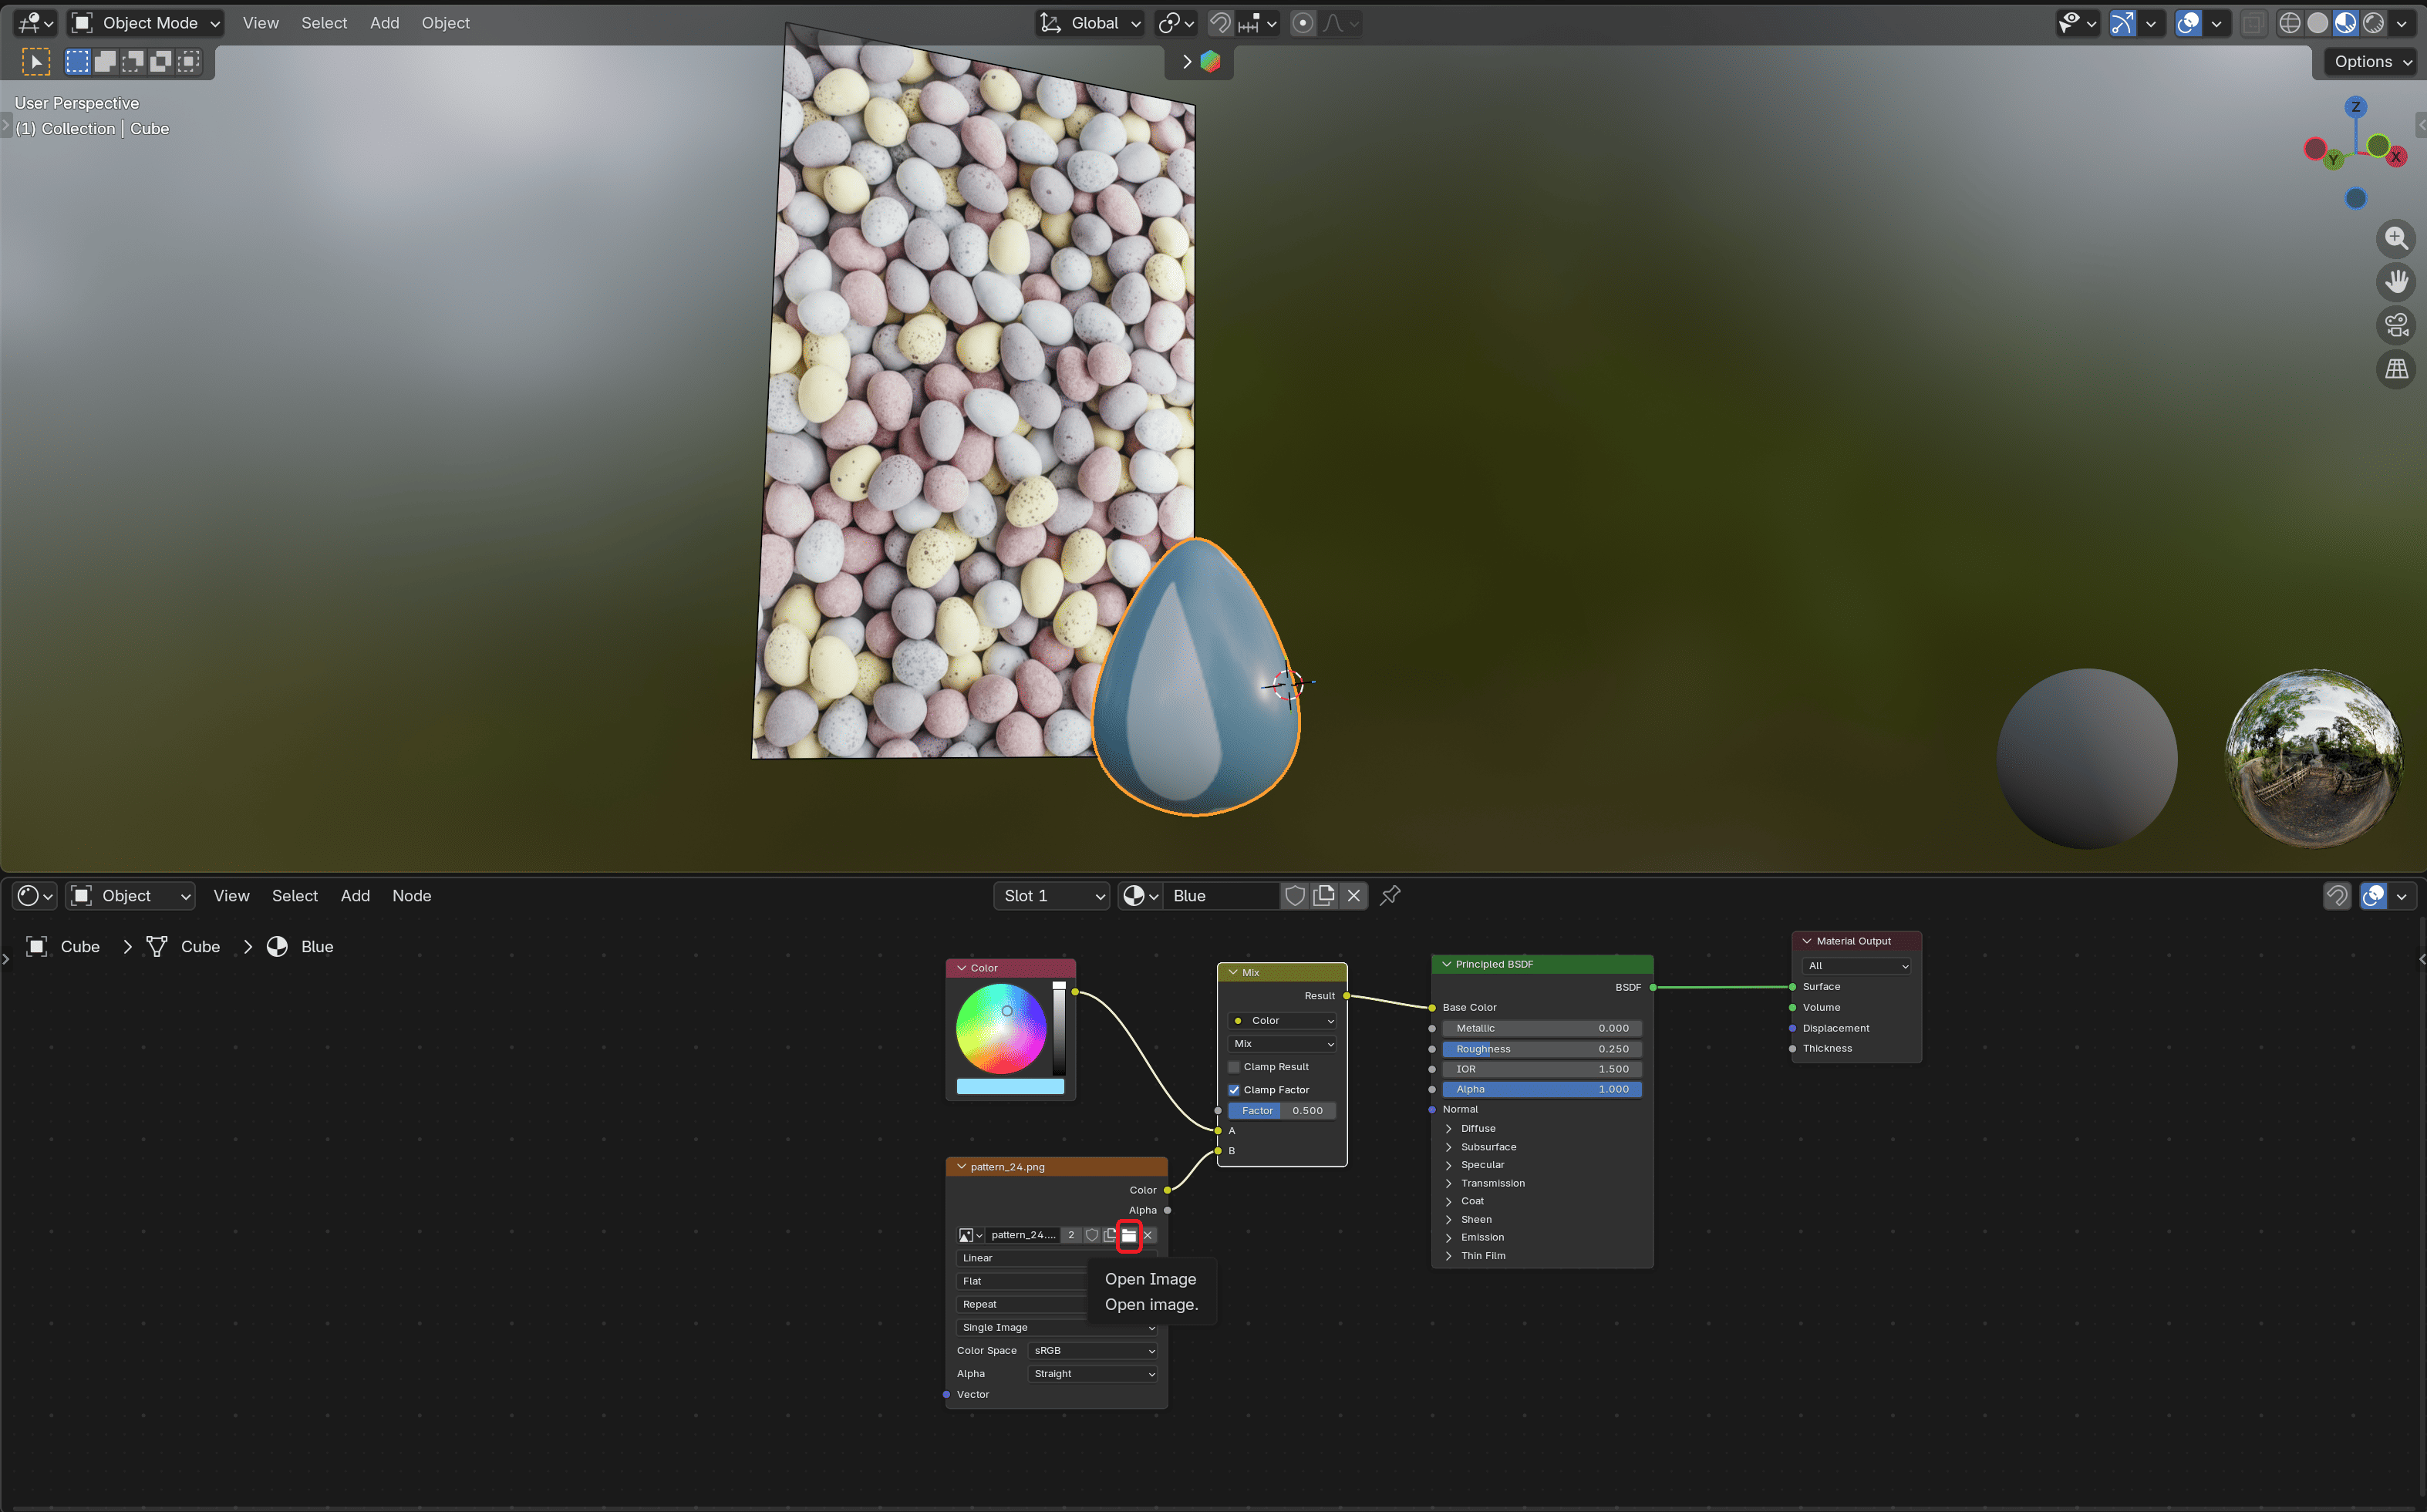Toggle show overlays in viewport
This screenshot has width=2427, height=1512.
2188,22
